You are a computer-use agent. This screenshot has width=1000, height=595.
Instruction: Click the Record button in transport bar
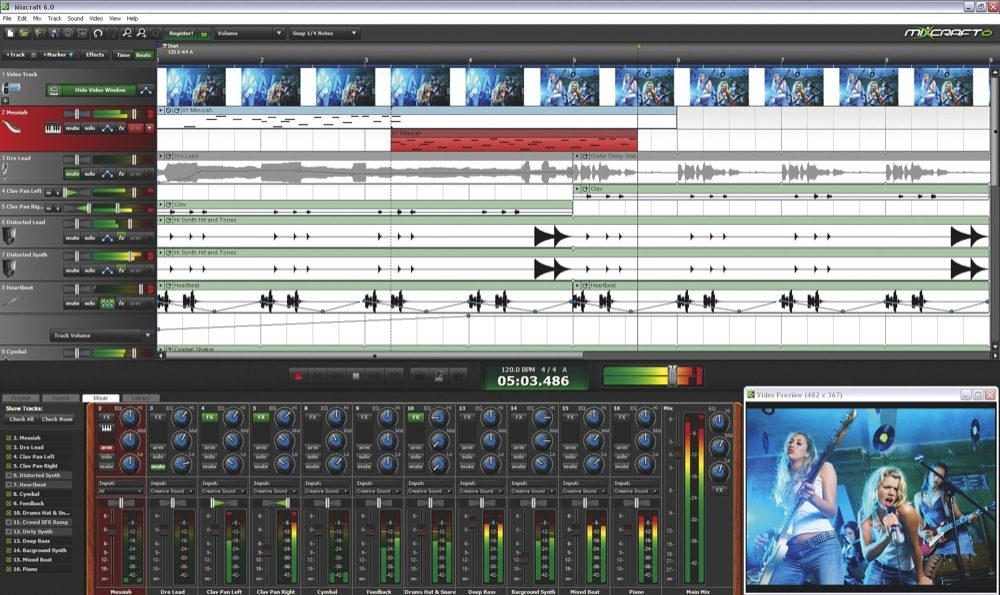[x=298, y=376]
